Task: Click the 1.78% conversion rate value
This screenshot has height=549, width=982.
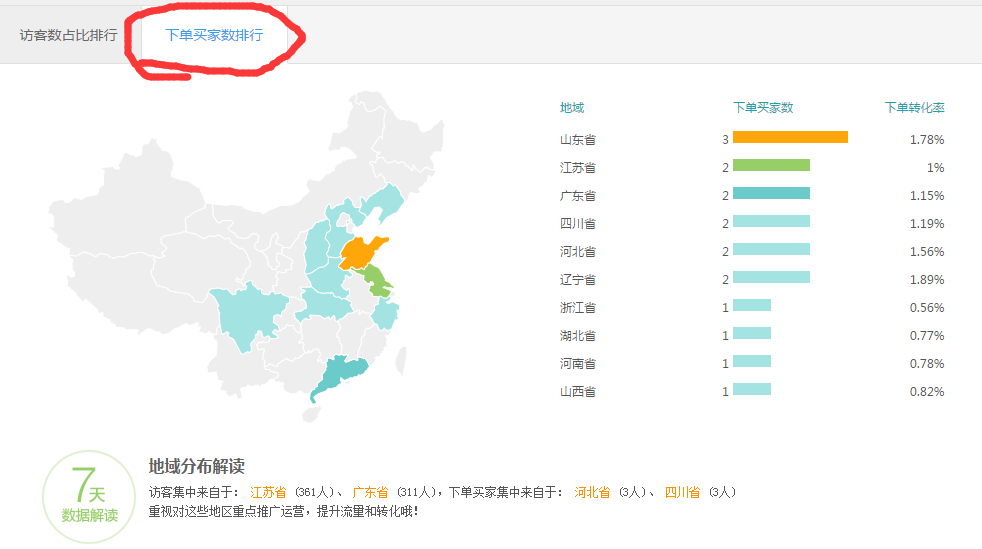Action: [927, 140]
